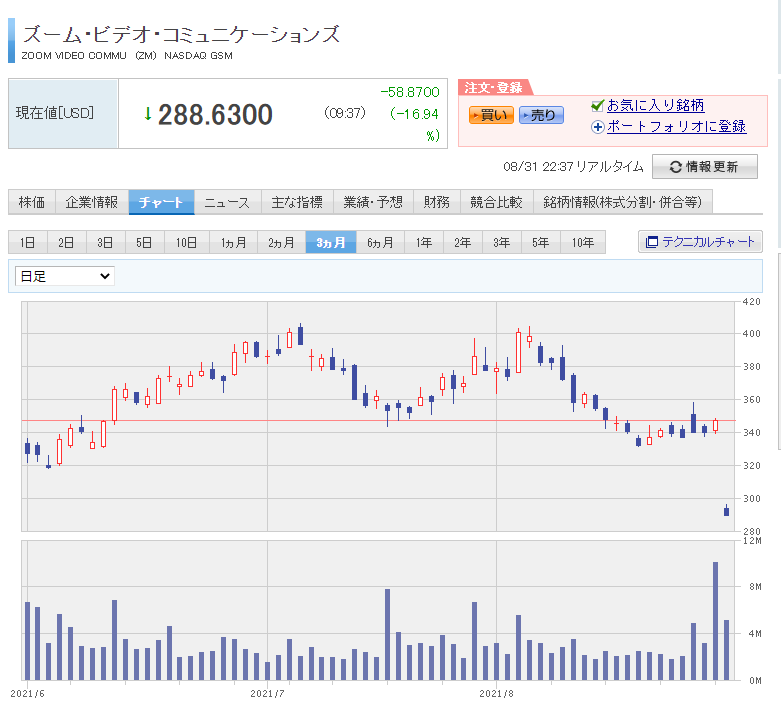The image size is (781, 704).
Task: Open the 競合比較 tab
Action: 497,202
